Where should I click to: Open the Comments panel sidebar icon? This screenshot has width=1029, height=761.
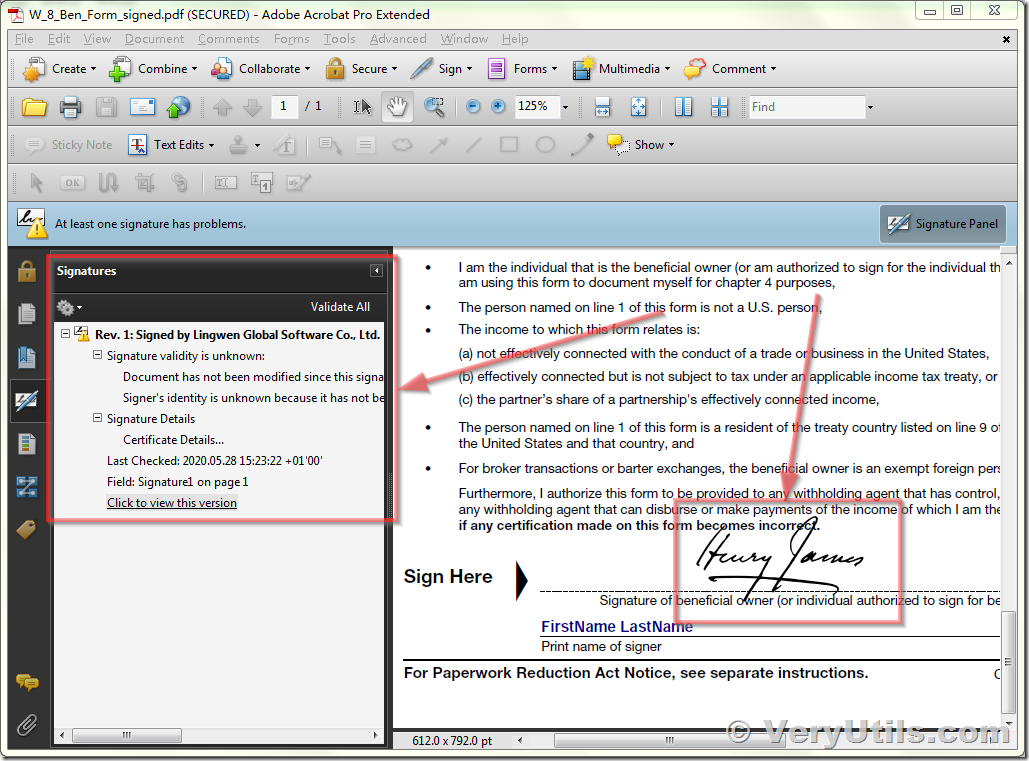coord(27,682)
